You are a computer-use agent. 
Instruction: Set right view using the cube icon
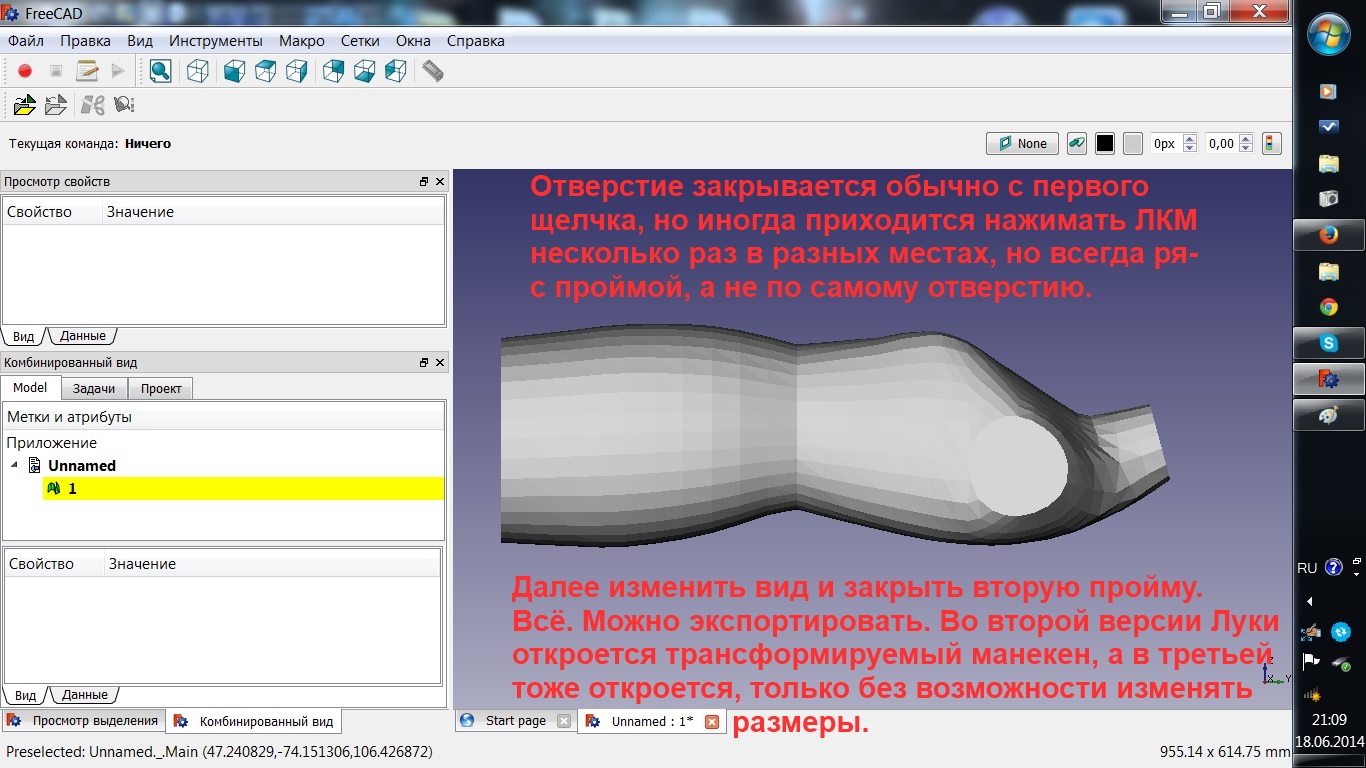[296, 71]
